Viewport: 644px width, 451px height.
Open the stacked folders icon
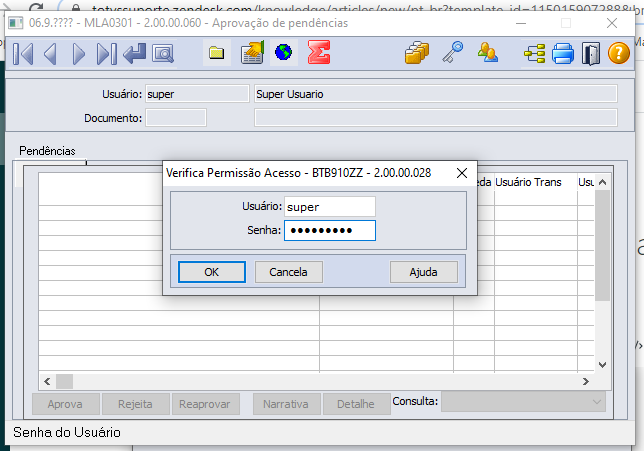pyautogui.click(x=416, y=52)
